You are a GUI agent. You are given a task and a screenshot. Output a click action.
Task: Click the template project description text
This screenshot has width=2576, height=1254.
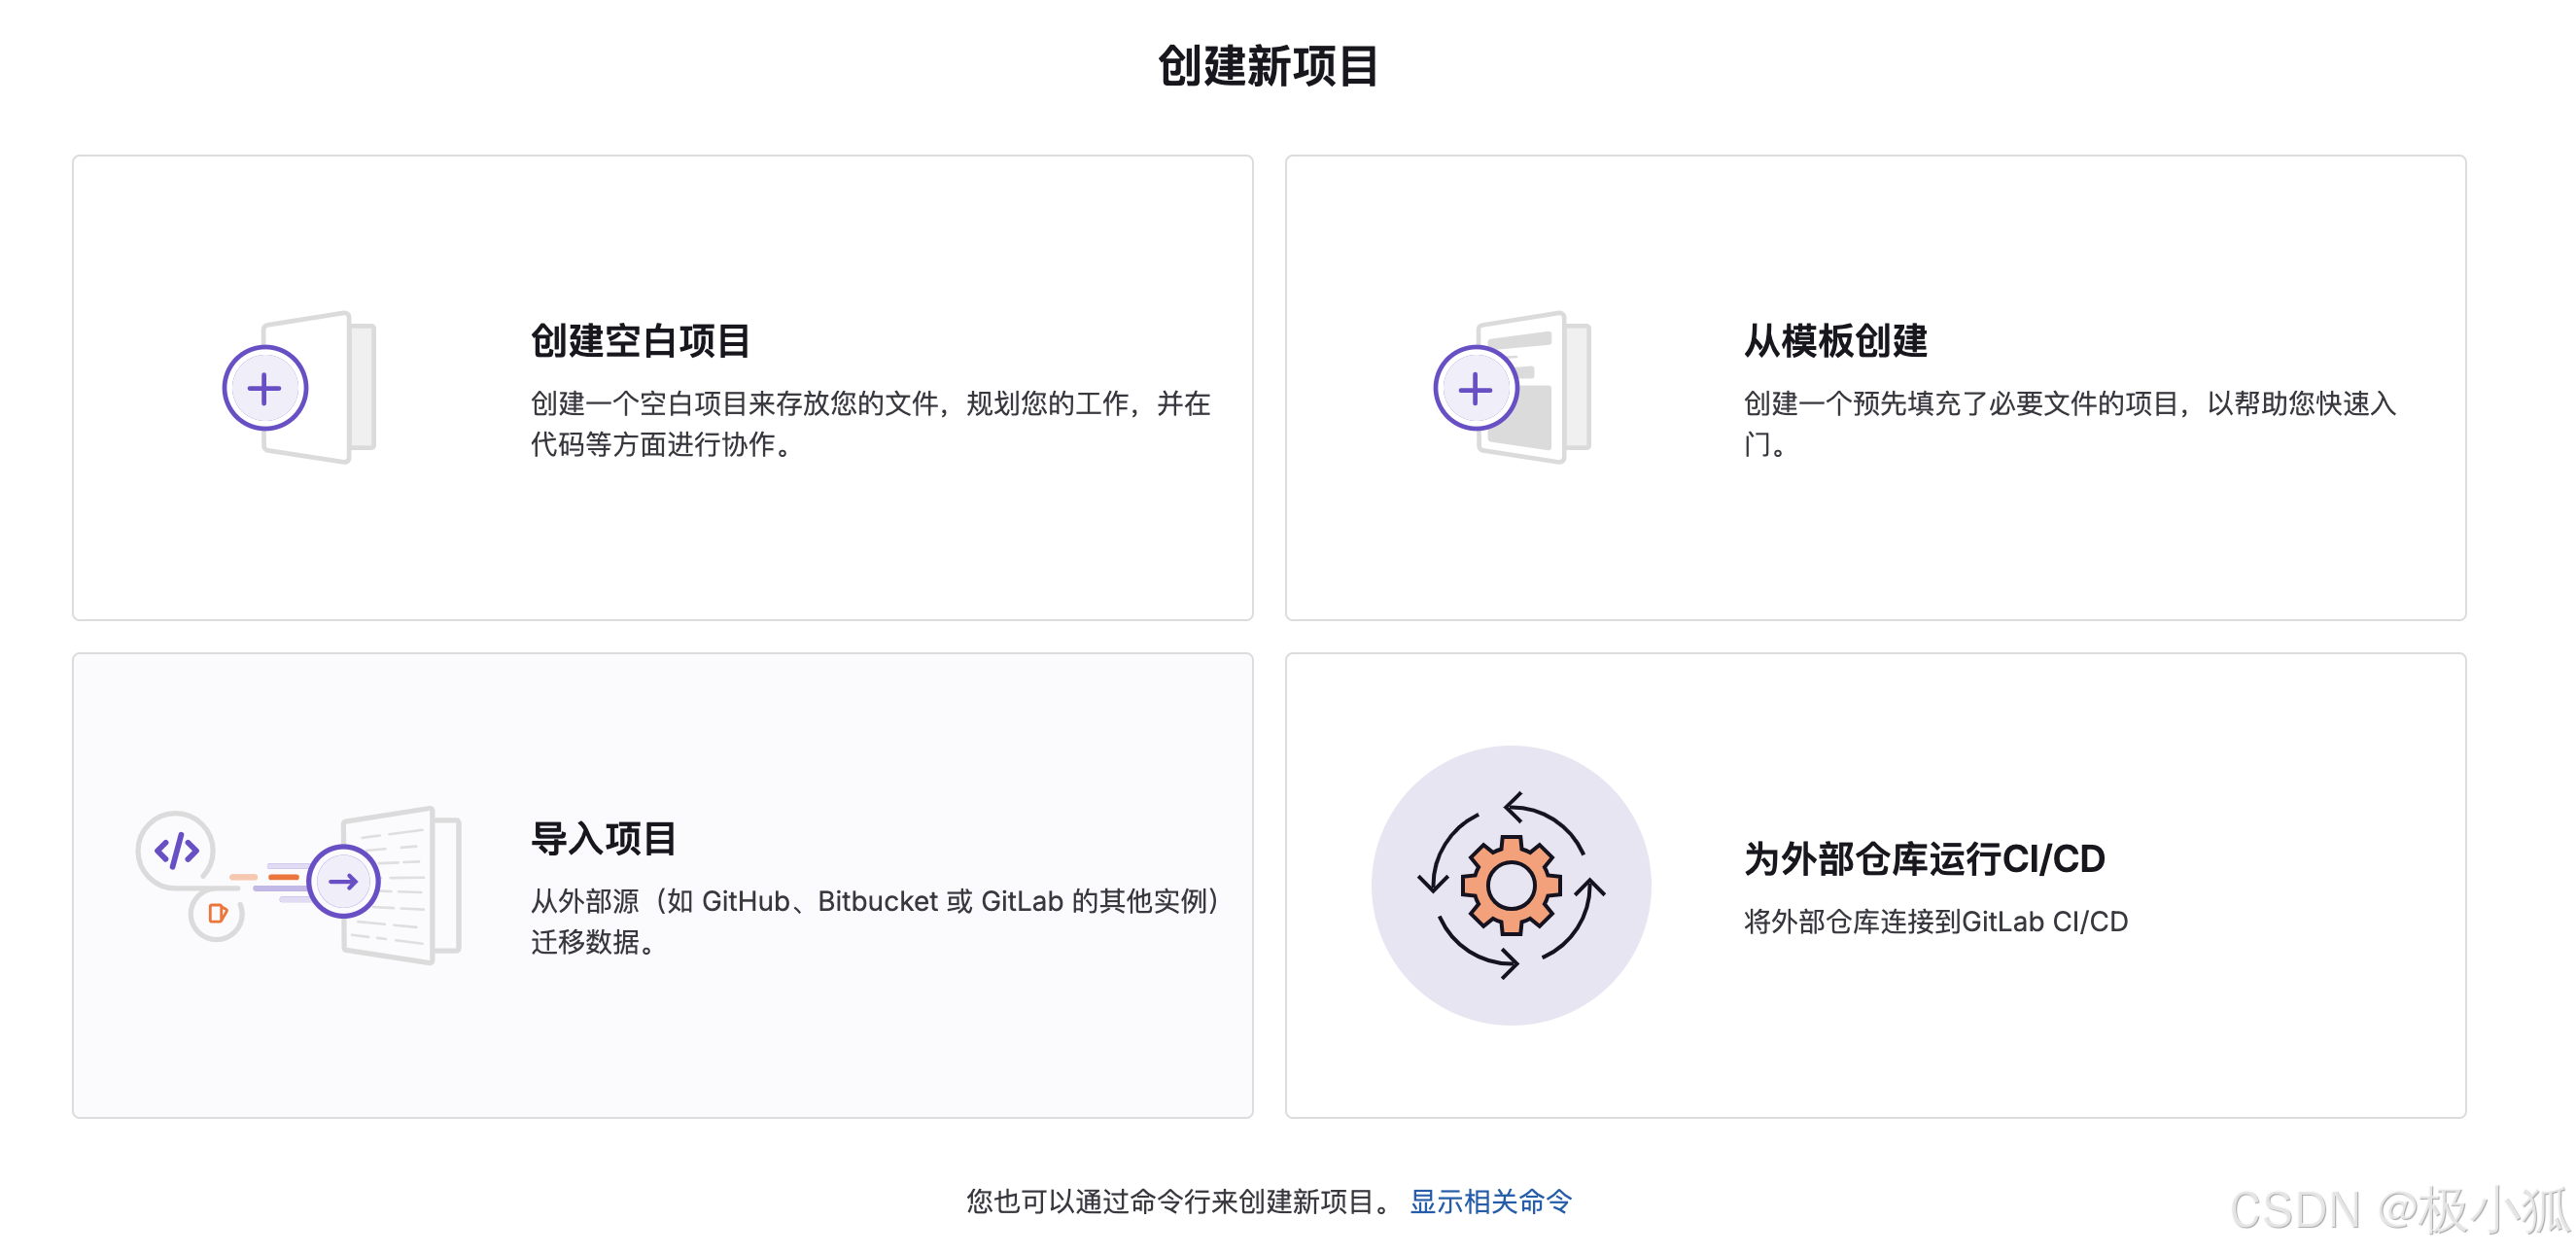coord(2069,404)
